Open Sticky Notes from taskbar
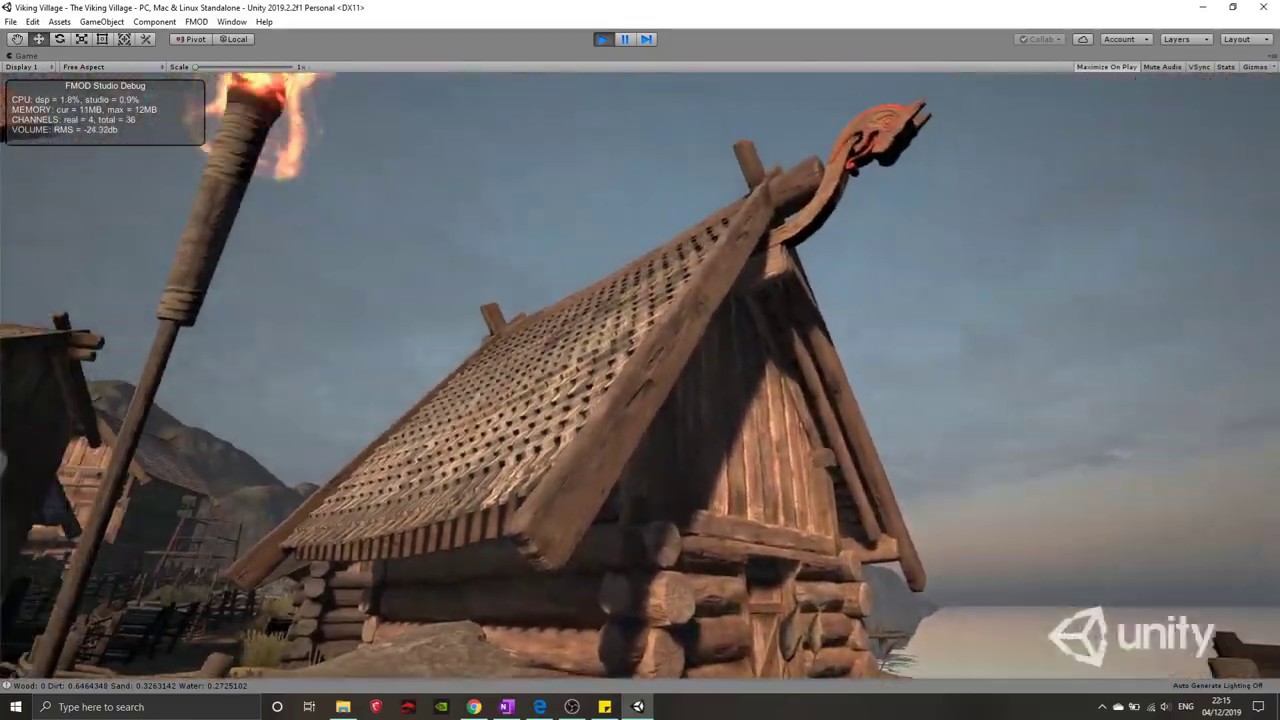Screen dimensions: 1280x720 (x=605, y=707)
